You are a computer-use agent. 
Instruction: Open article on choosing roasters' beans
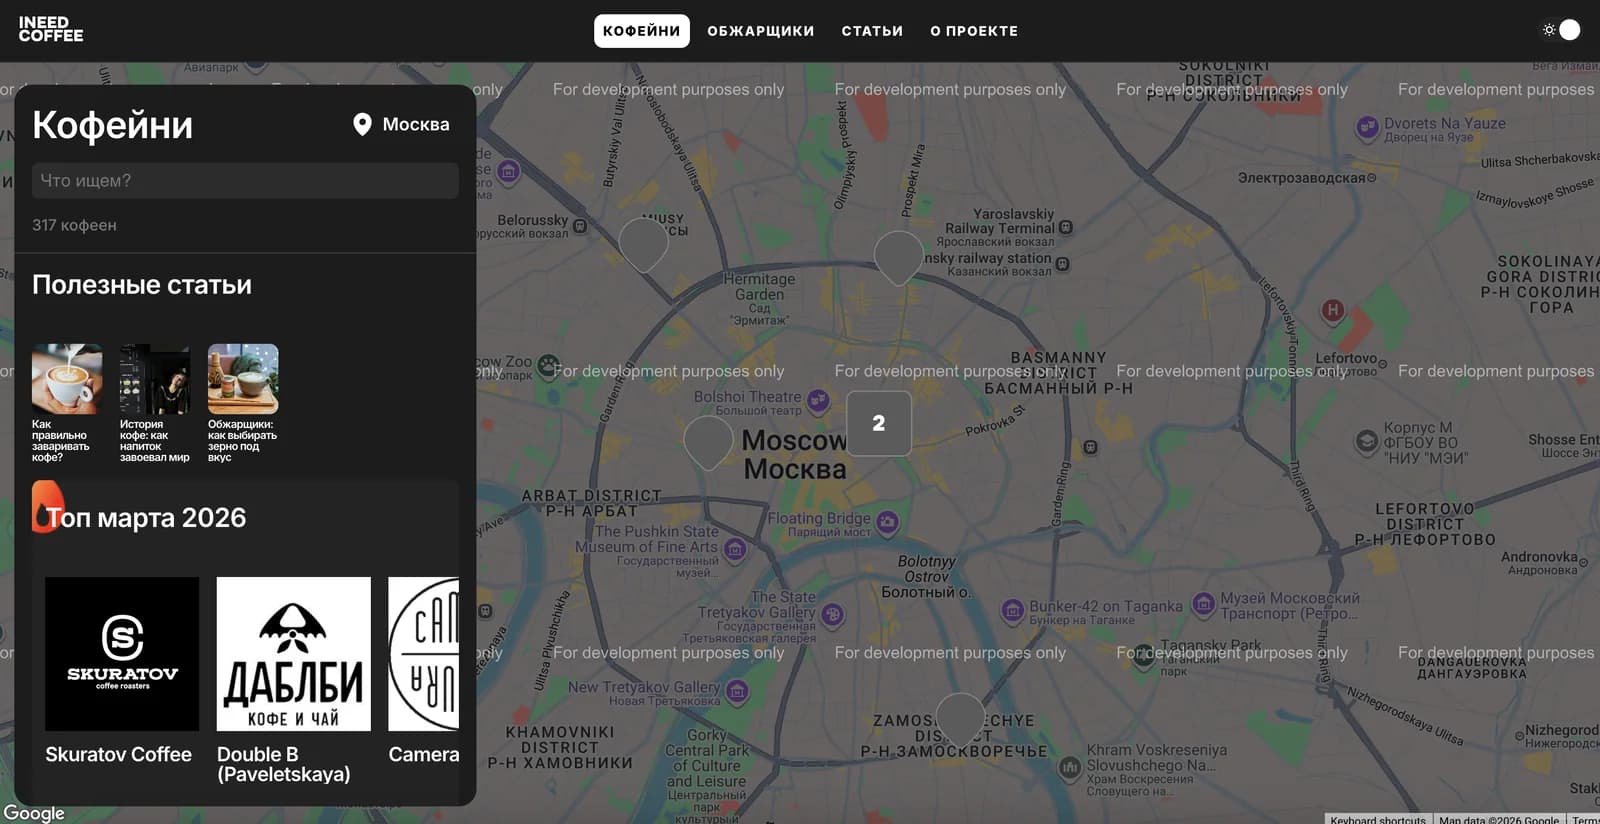(243, 379)
